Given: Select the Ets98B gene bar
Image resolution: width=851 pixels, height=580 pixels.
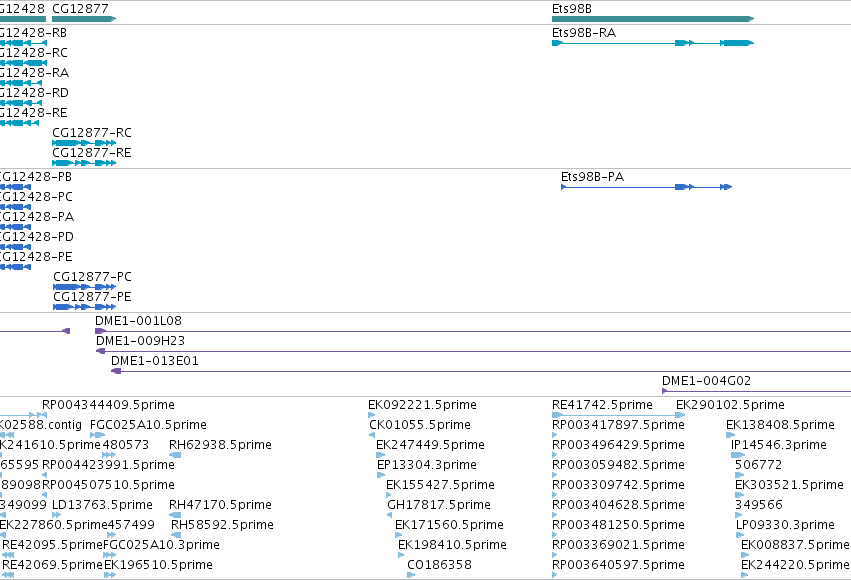Looking at the screenshot, I should [x=653, y=19].
